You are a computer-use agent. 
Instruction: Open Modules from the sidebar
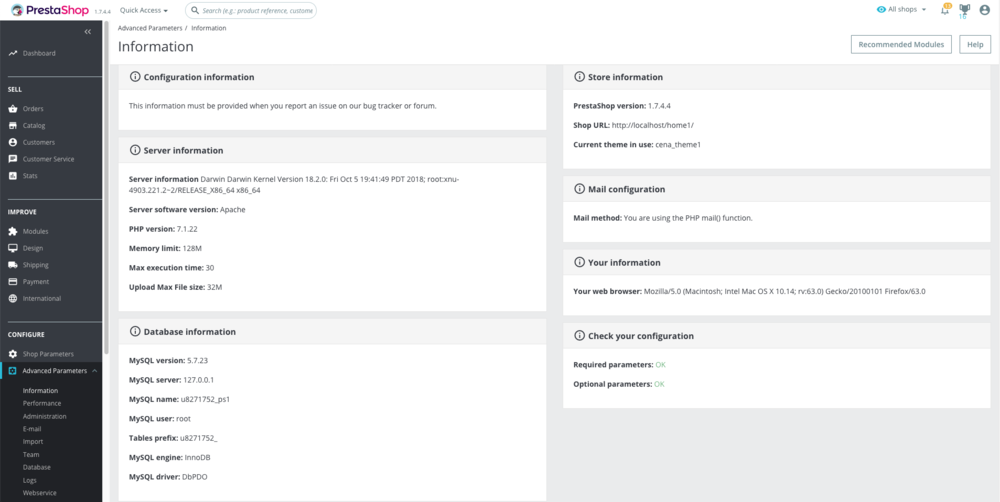point(35,231)
